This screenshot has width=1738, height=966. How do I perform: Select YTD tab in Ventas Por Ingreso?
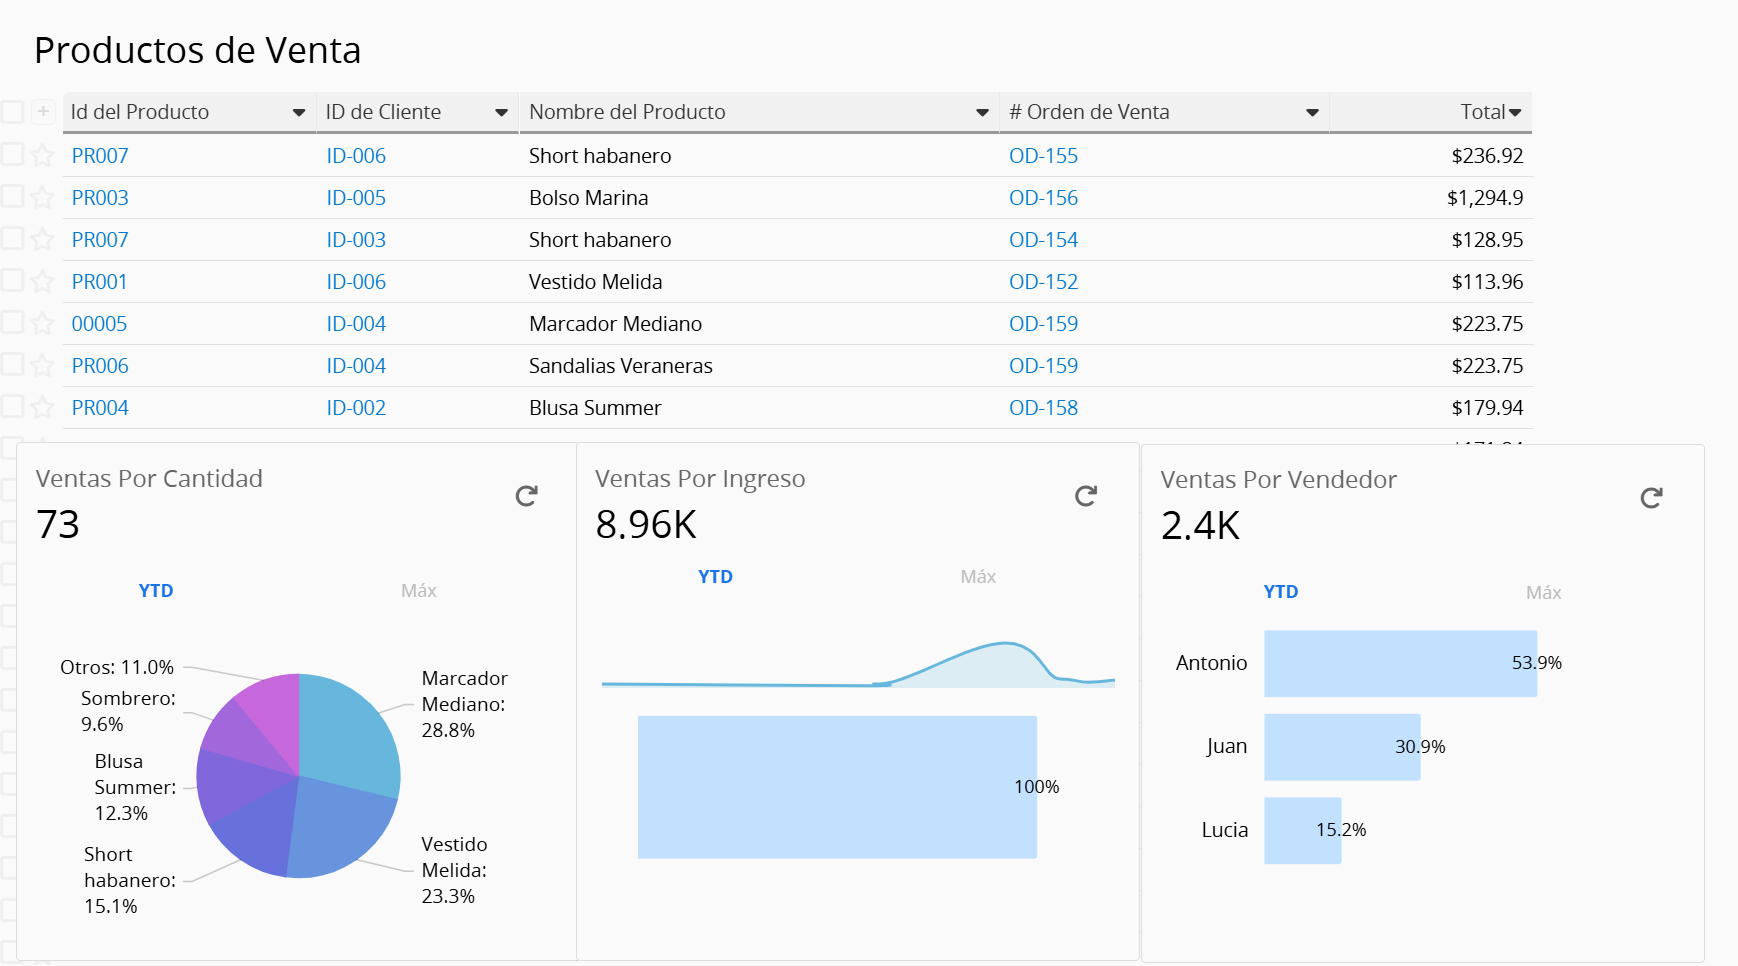click(715, 577)
